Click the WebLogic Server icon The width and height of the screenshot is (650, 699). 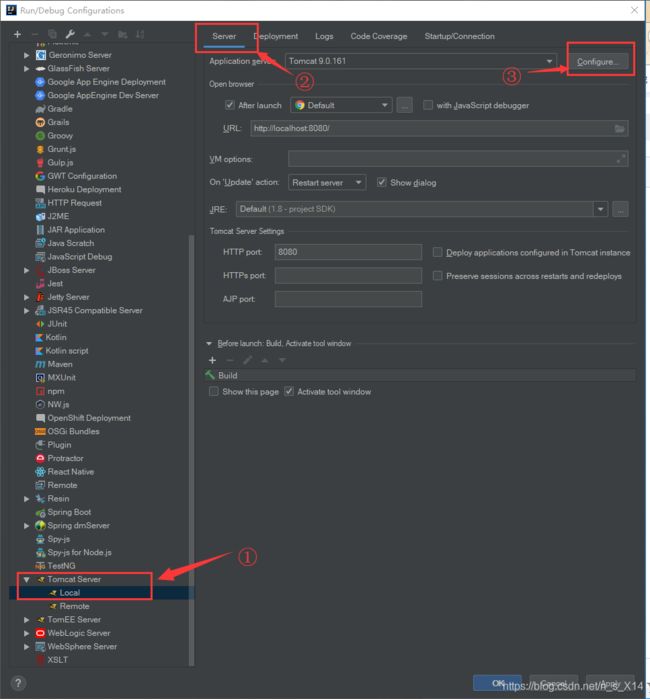pos(40,633)
